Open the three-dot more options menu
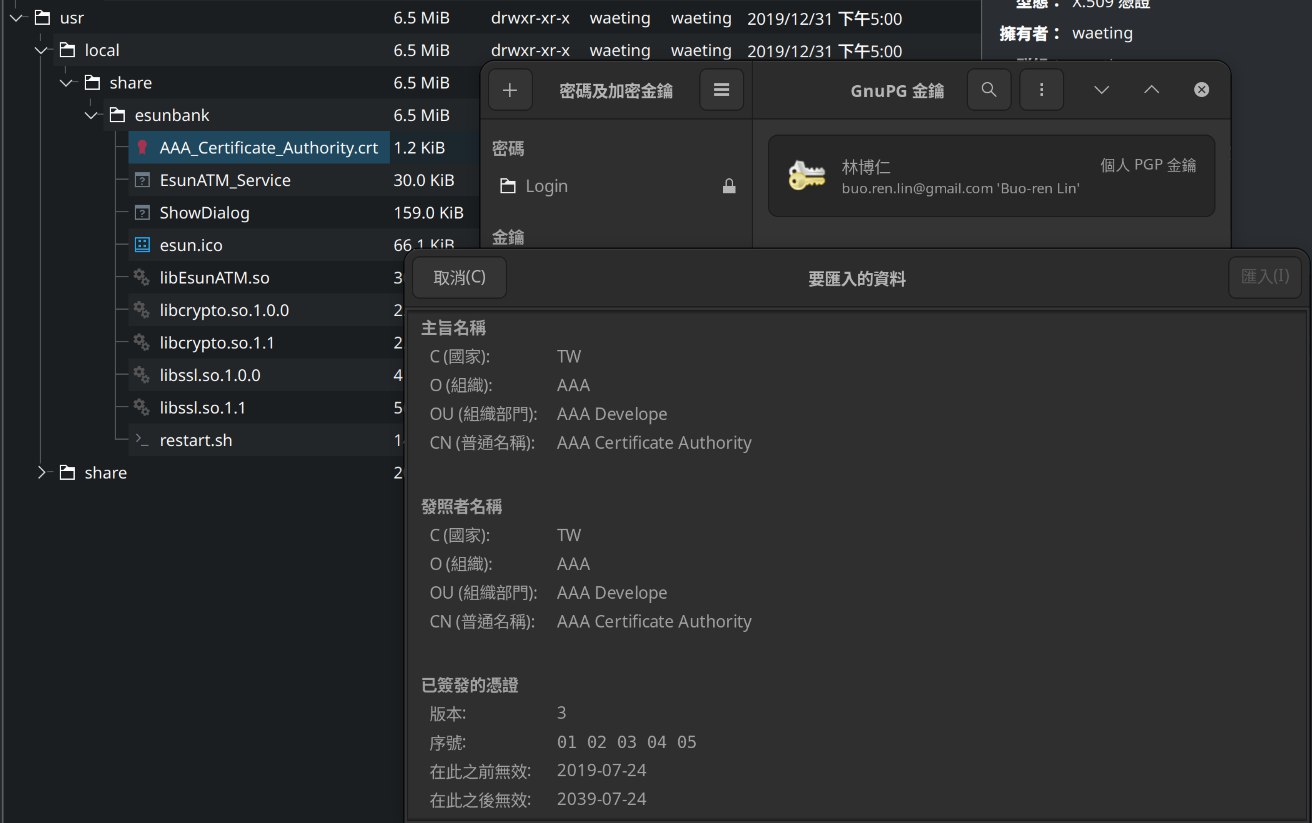Image resolution: width=1312 pixels, height=823 pixels. pyautogui.click(x=1042, y=90)
